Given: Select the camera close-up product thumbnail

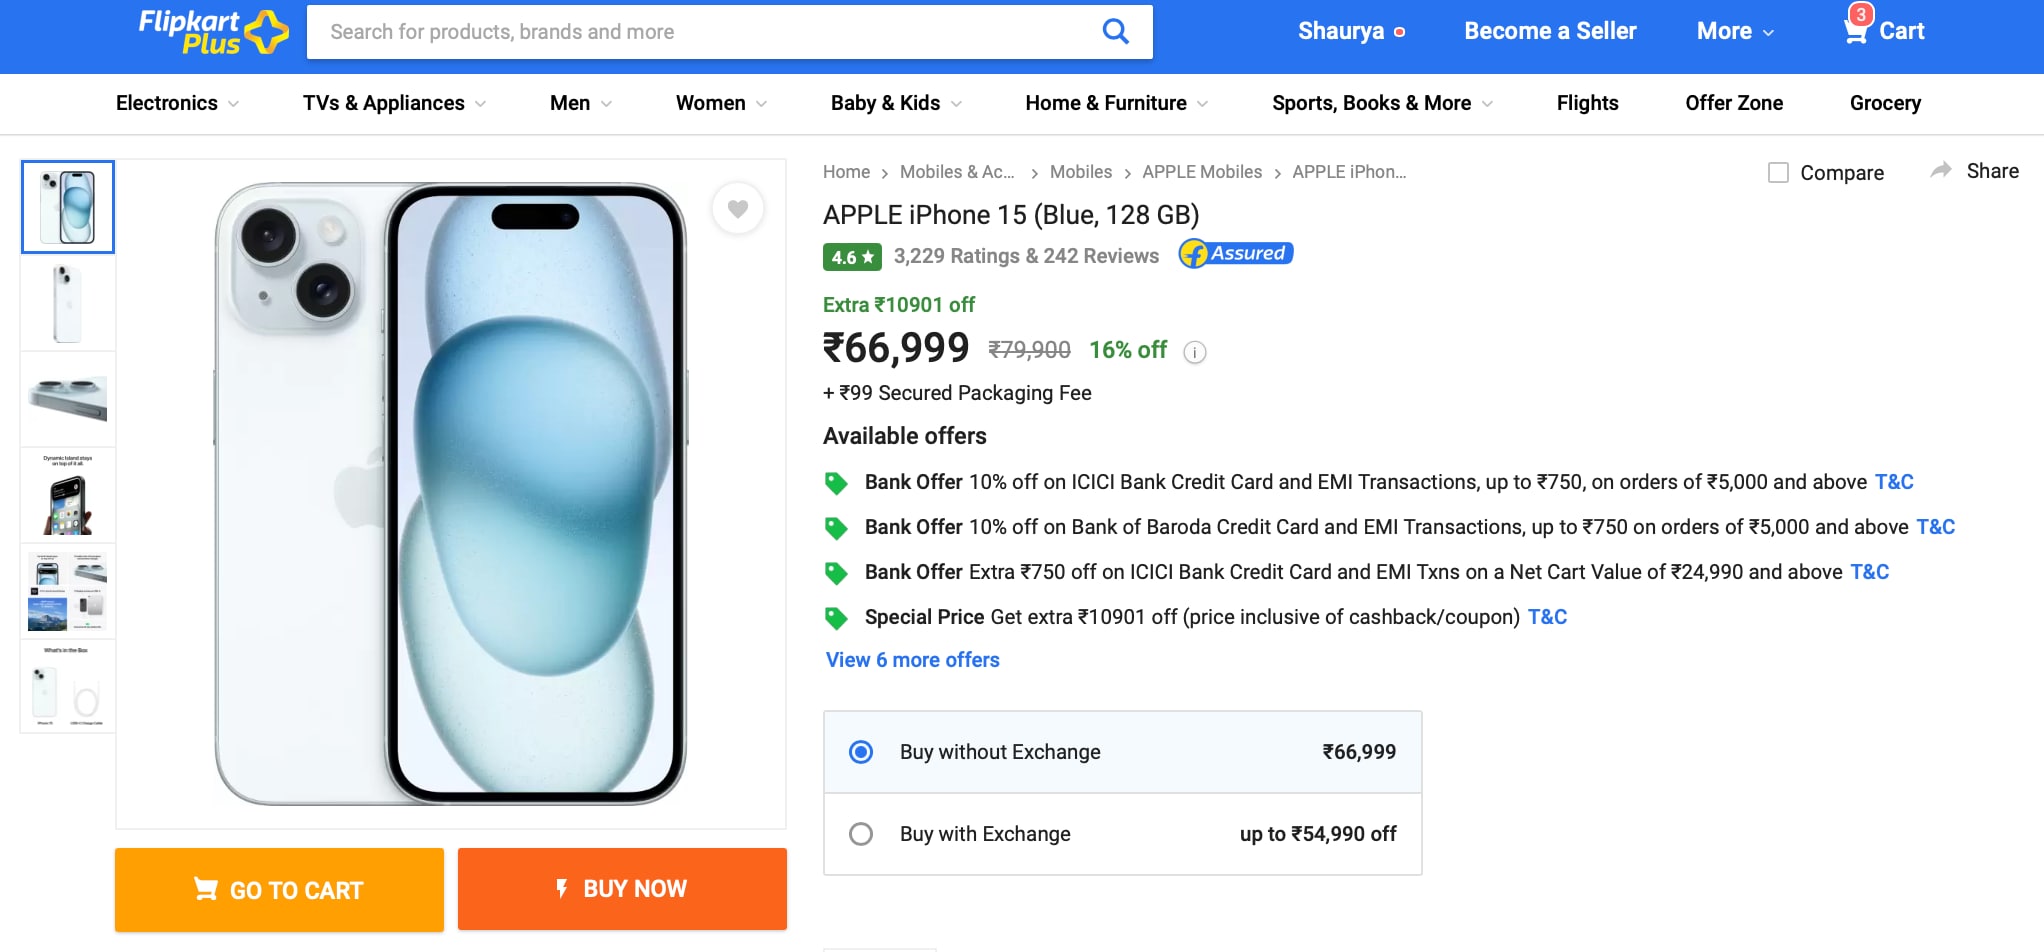Looking at the screenshot, I should coord(68,399).
